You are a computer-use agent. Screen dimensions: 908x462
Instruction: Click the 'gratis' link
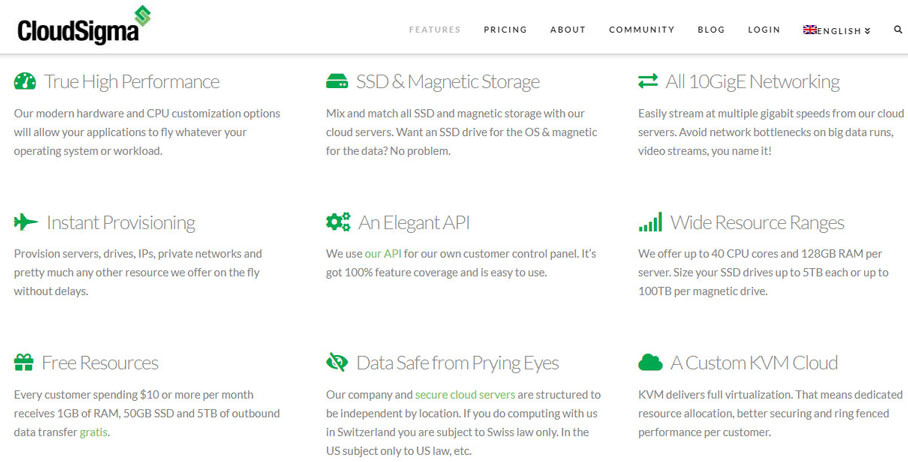pos(93,432)
